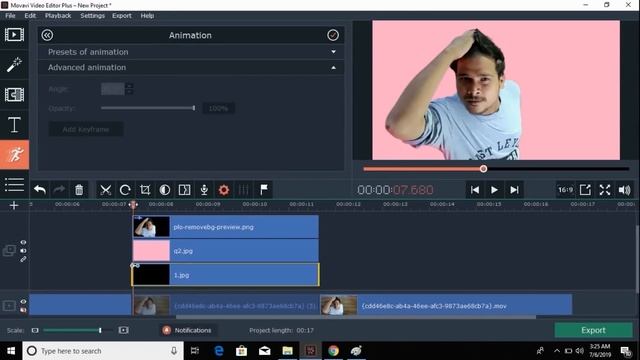The image size is (640, 360).
Task: Skip to next frame
Action: click(514, 190)
